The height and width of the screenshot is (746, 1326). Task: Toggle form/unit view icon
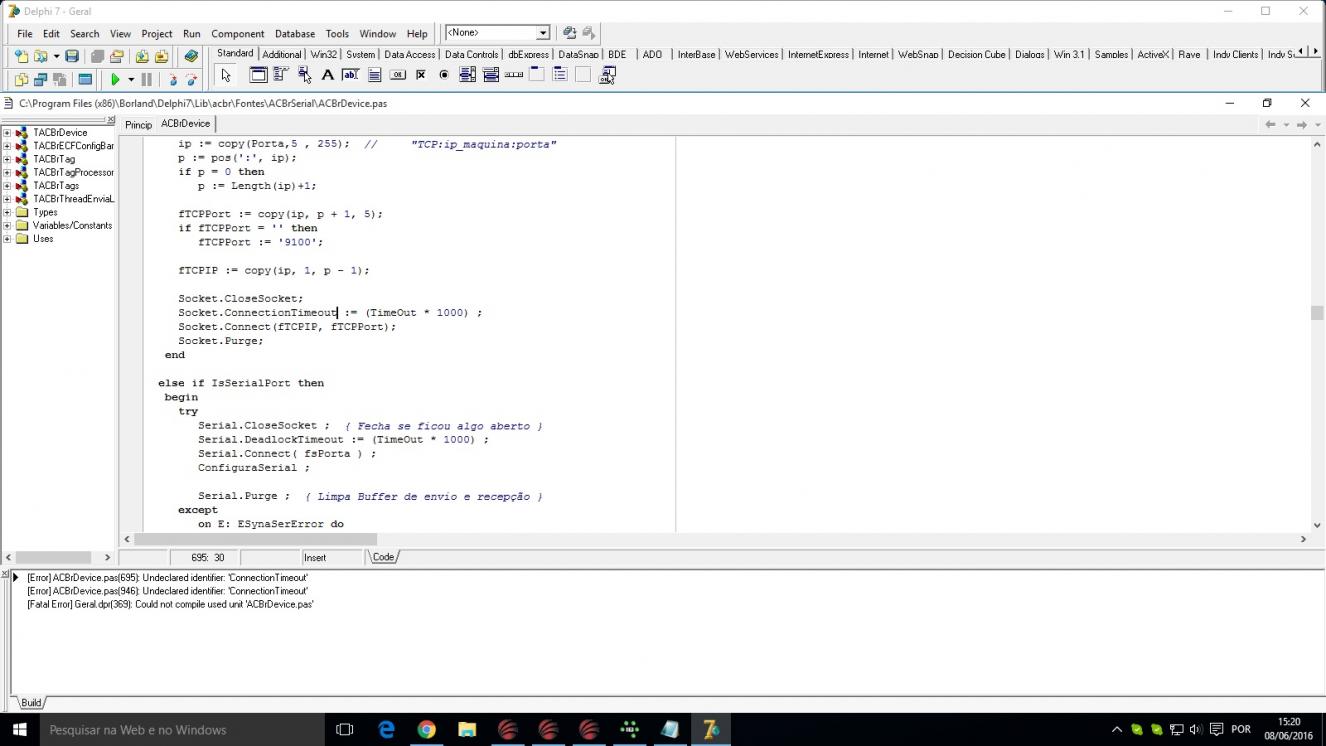coord(85,79)
